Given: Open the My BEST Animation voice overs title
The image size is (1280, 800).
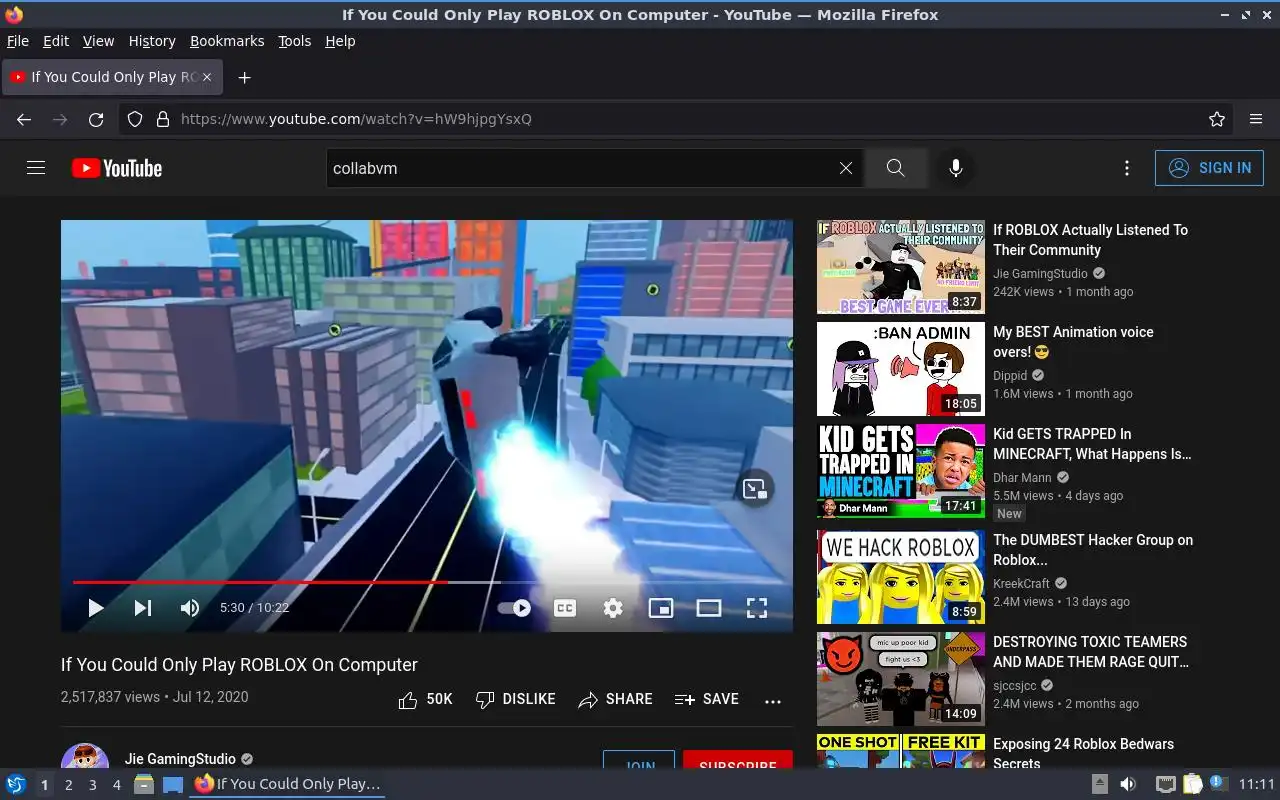Looking at the screenshot, I should pos(1073,342).
